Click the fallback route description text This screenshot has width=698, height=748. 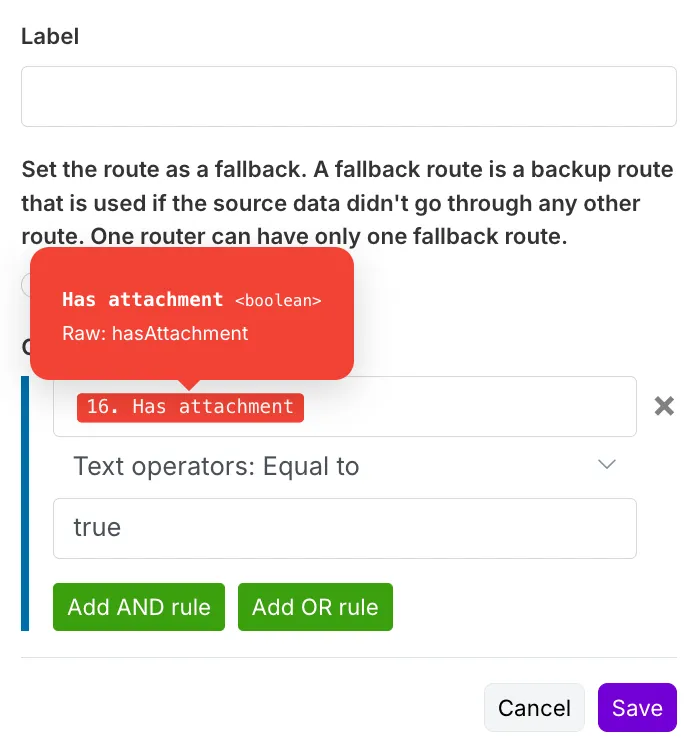[x=347, y=203]
